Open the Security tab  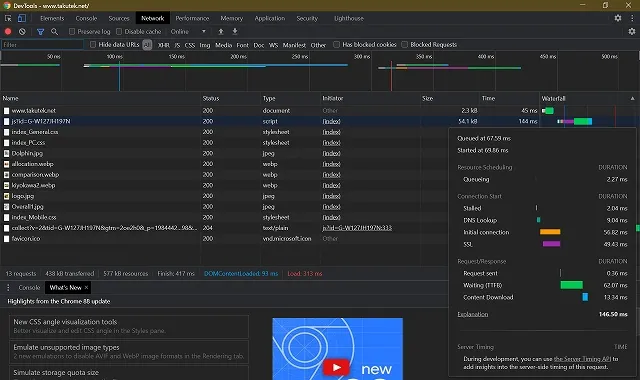coord(307,18)
